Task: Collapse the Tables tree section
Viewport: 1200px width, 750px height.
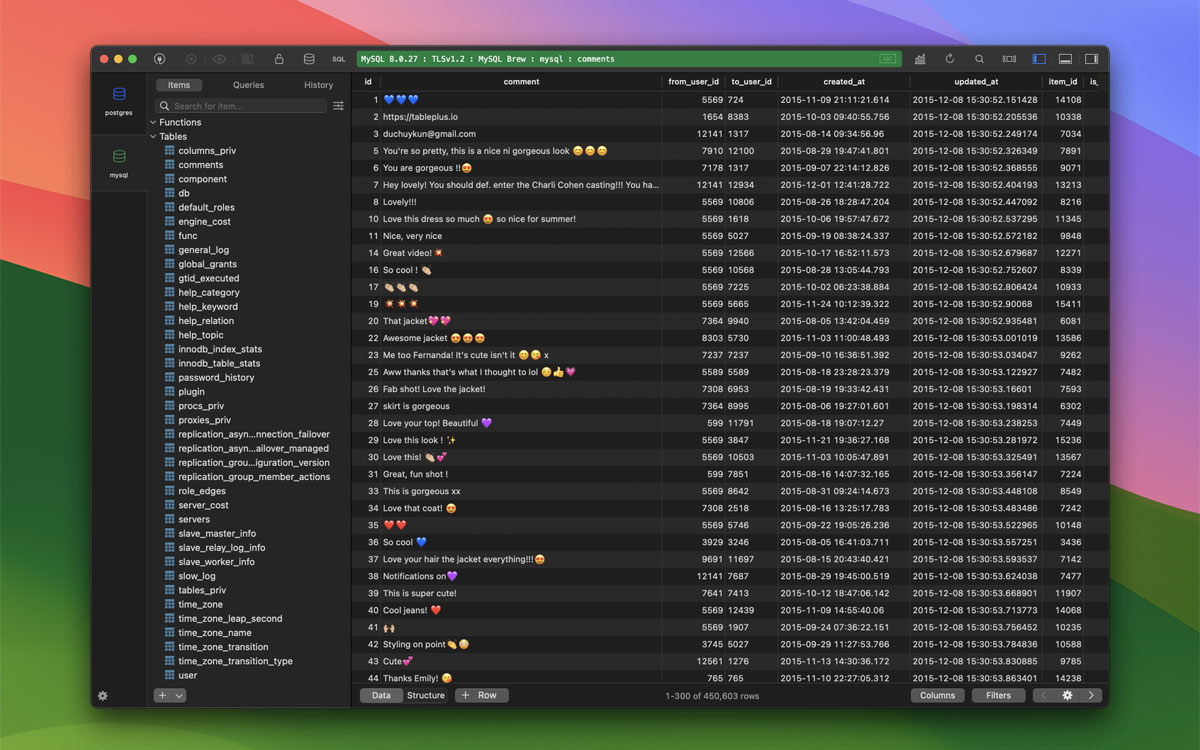Action: click(153, 136)
